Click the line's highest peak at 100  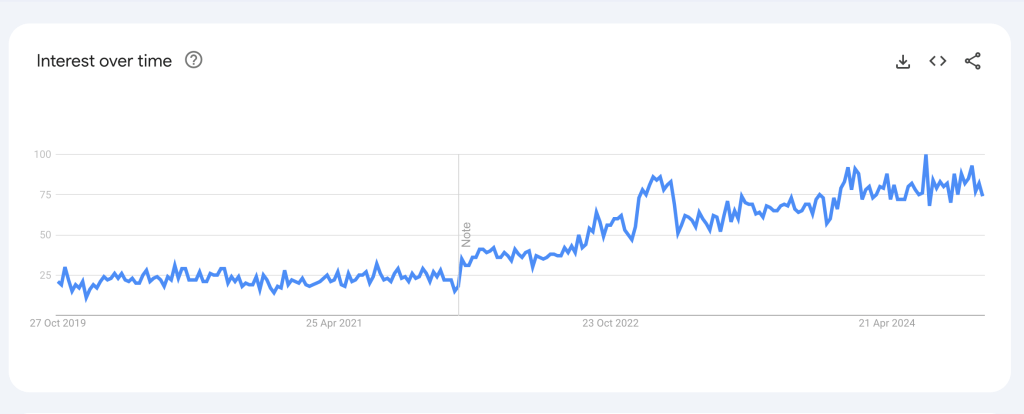click(x=926, y=155)
